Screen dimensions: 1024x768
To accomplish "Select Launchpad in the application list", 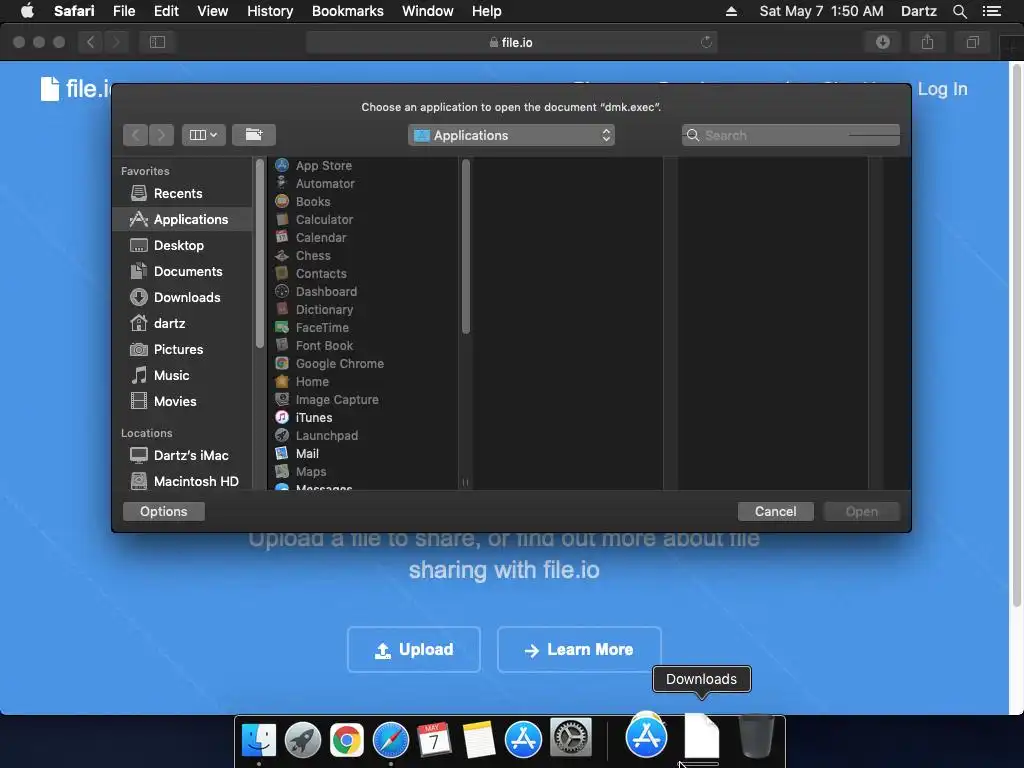I will [x=363, y=435].
